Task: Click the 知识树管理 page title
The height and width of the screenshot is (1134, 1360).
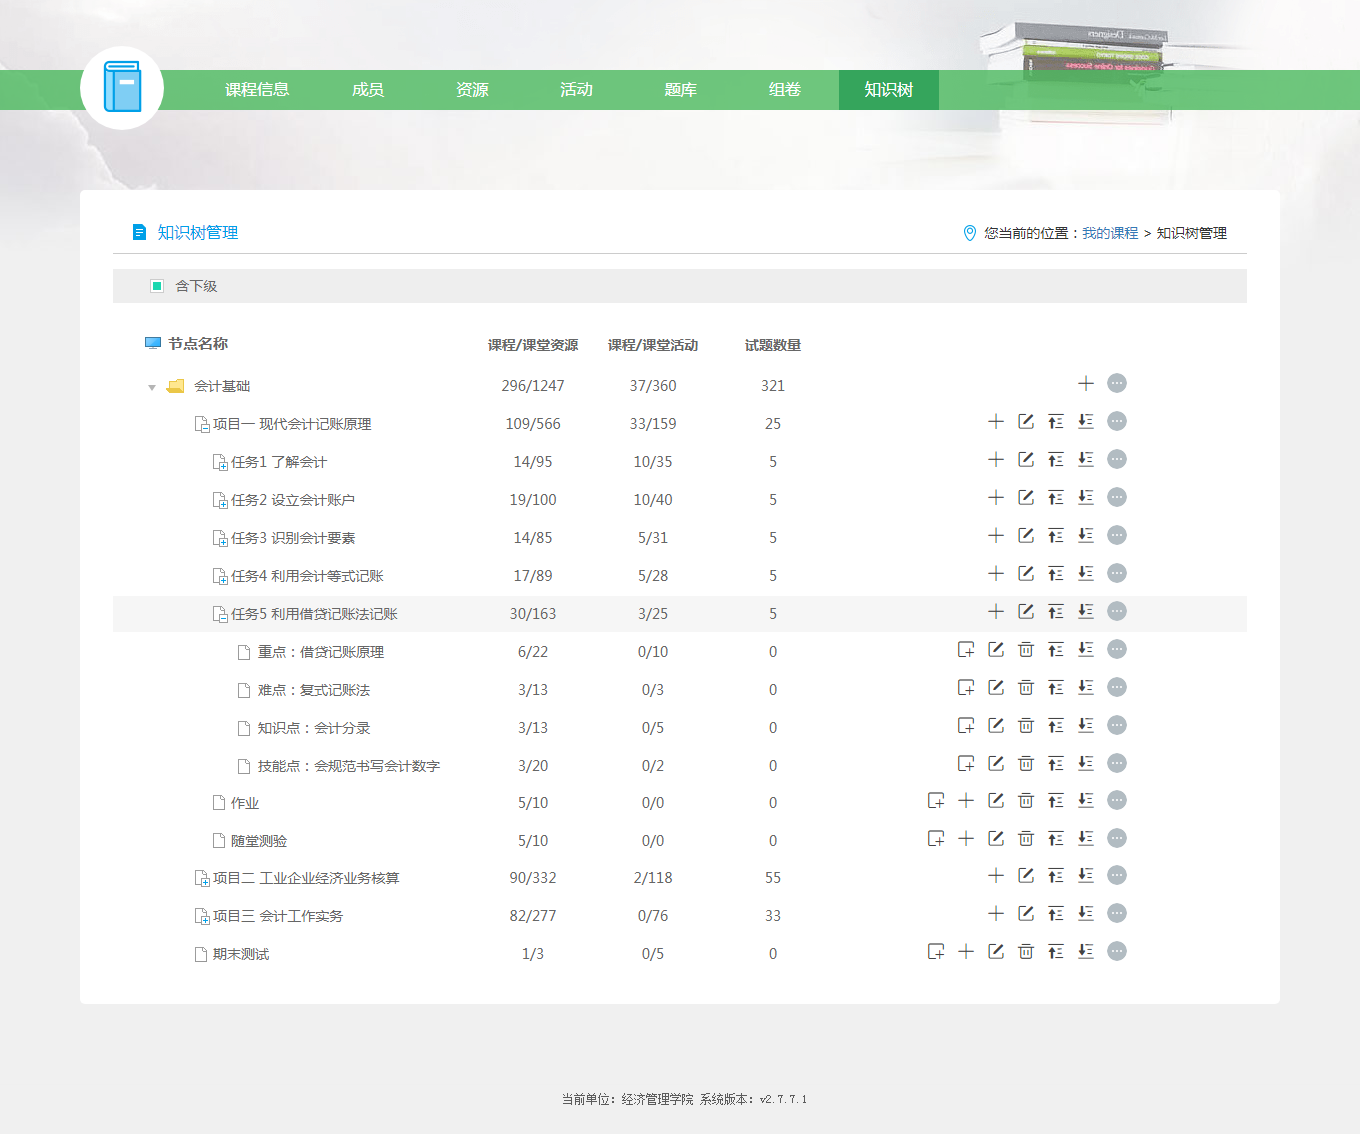Action: (198, 232)
